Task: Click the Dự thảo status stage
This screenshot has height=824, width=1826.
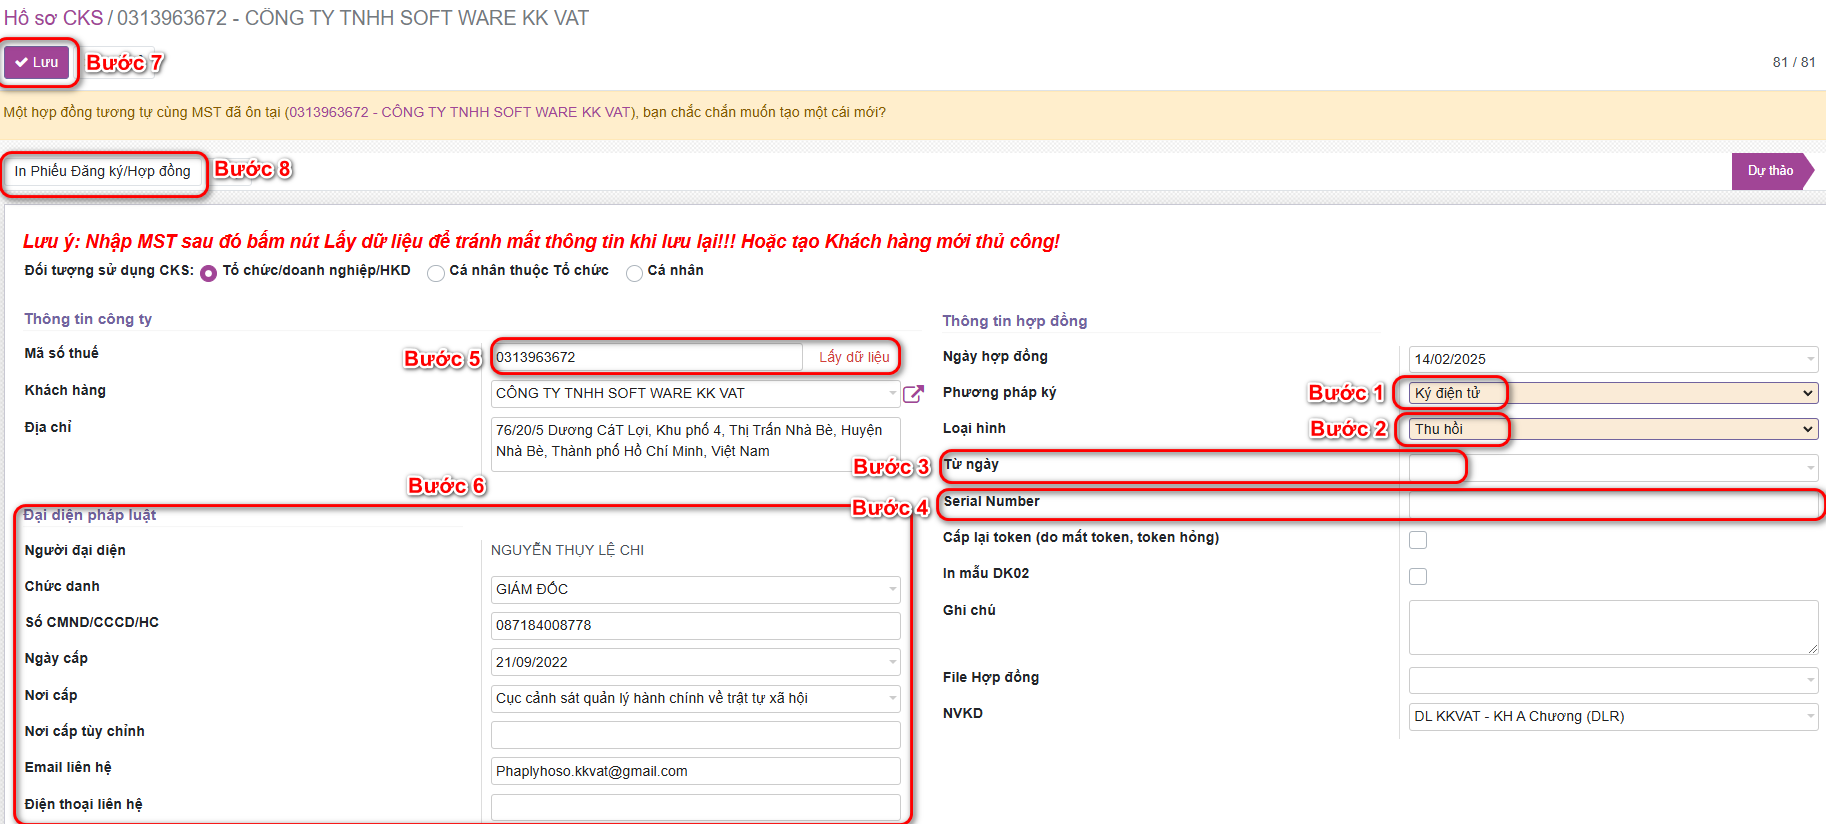Action: (x=1769, y=171)
